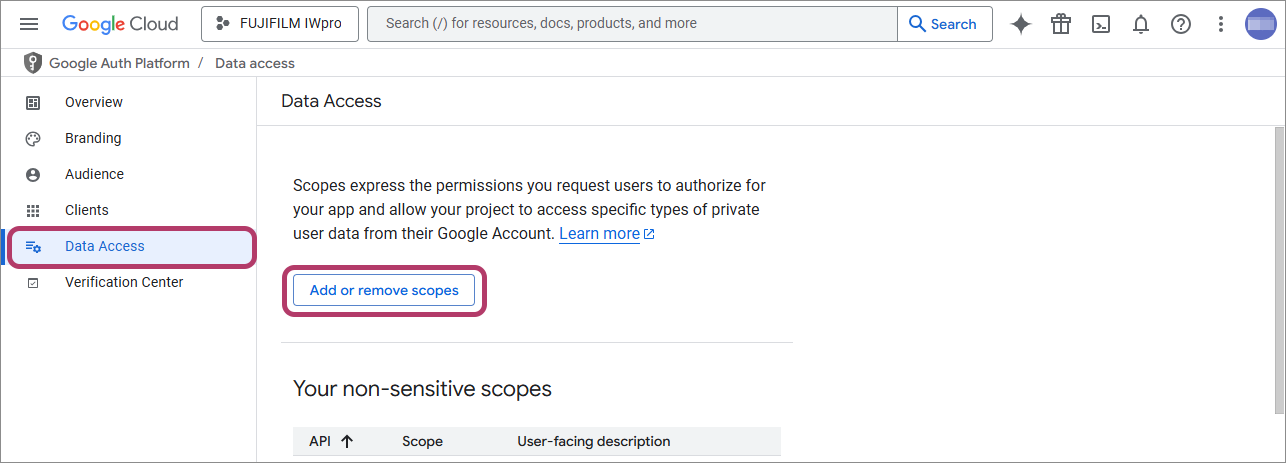Open Clients in the sidebar

point(87,210)
